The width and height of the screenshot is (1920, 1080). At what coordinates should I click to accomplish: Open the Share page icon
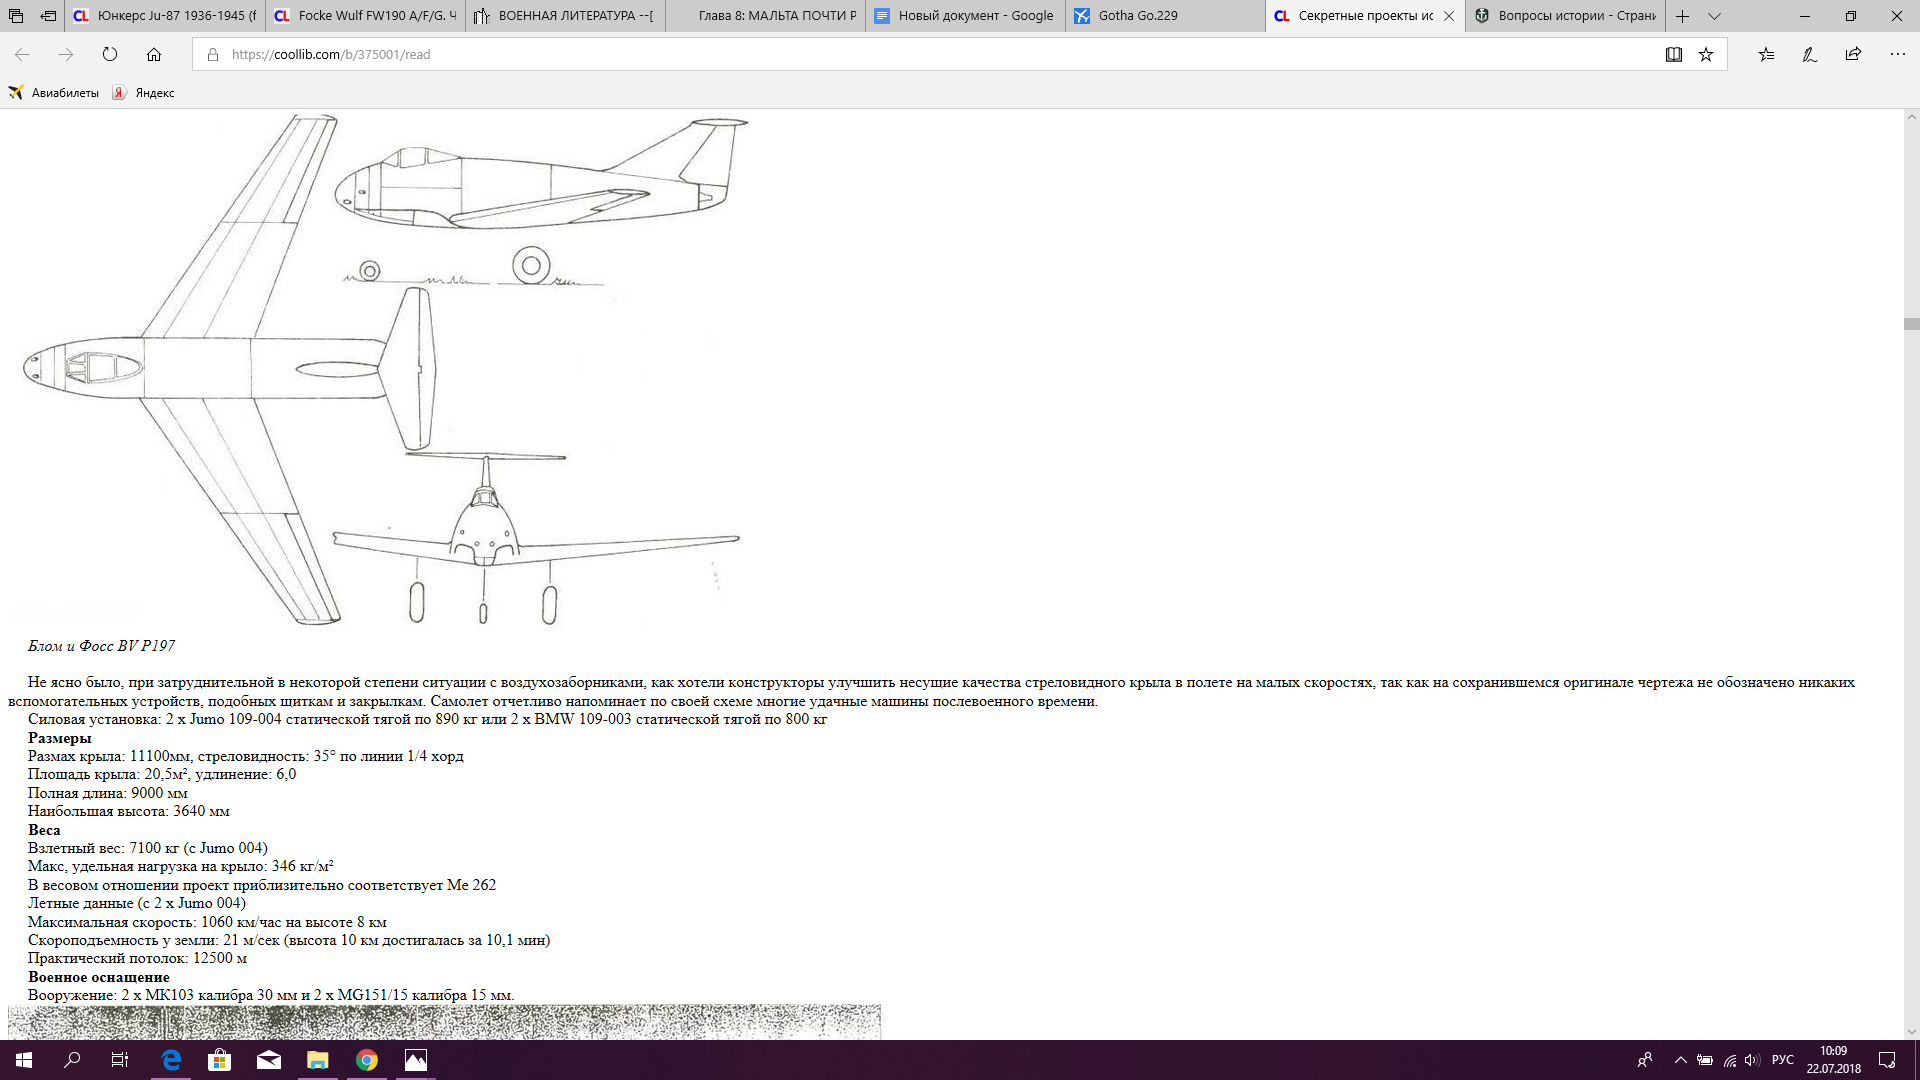tap(1853, 54)
